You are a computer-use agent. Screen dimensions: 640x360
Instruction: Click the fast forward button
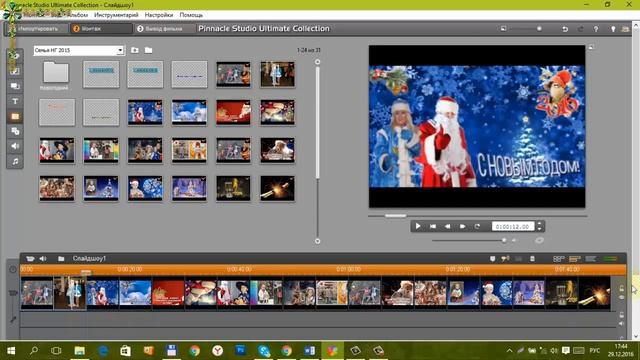(462, 226)
